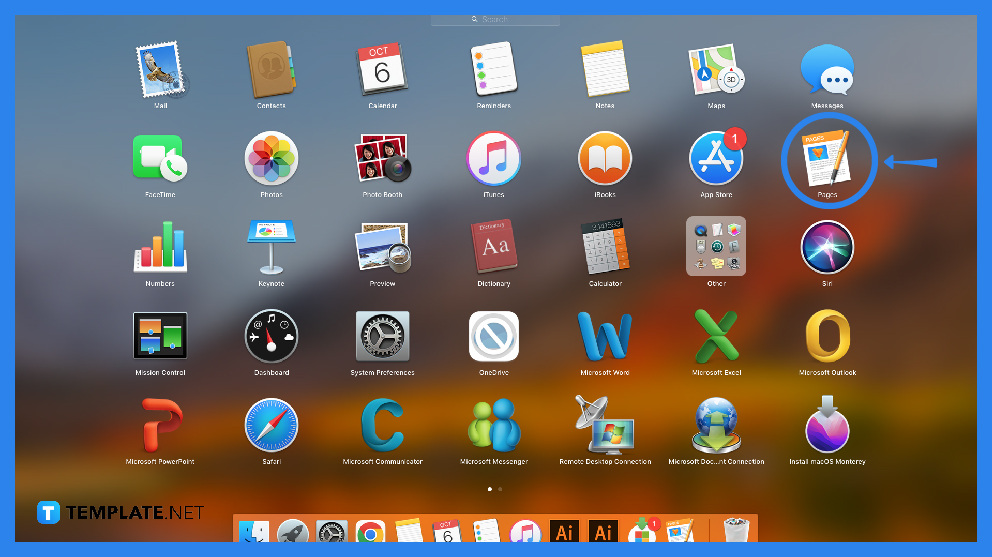992x557 pixels.
Task: Open Remote Desktop Connection
Action: click(x=605, y=425)
